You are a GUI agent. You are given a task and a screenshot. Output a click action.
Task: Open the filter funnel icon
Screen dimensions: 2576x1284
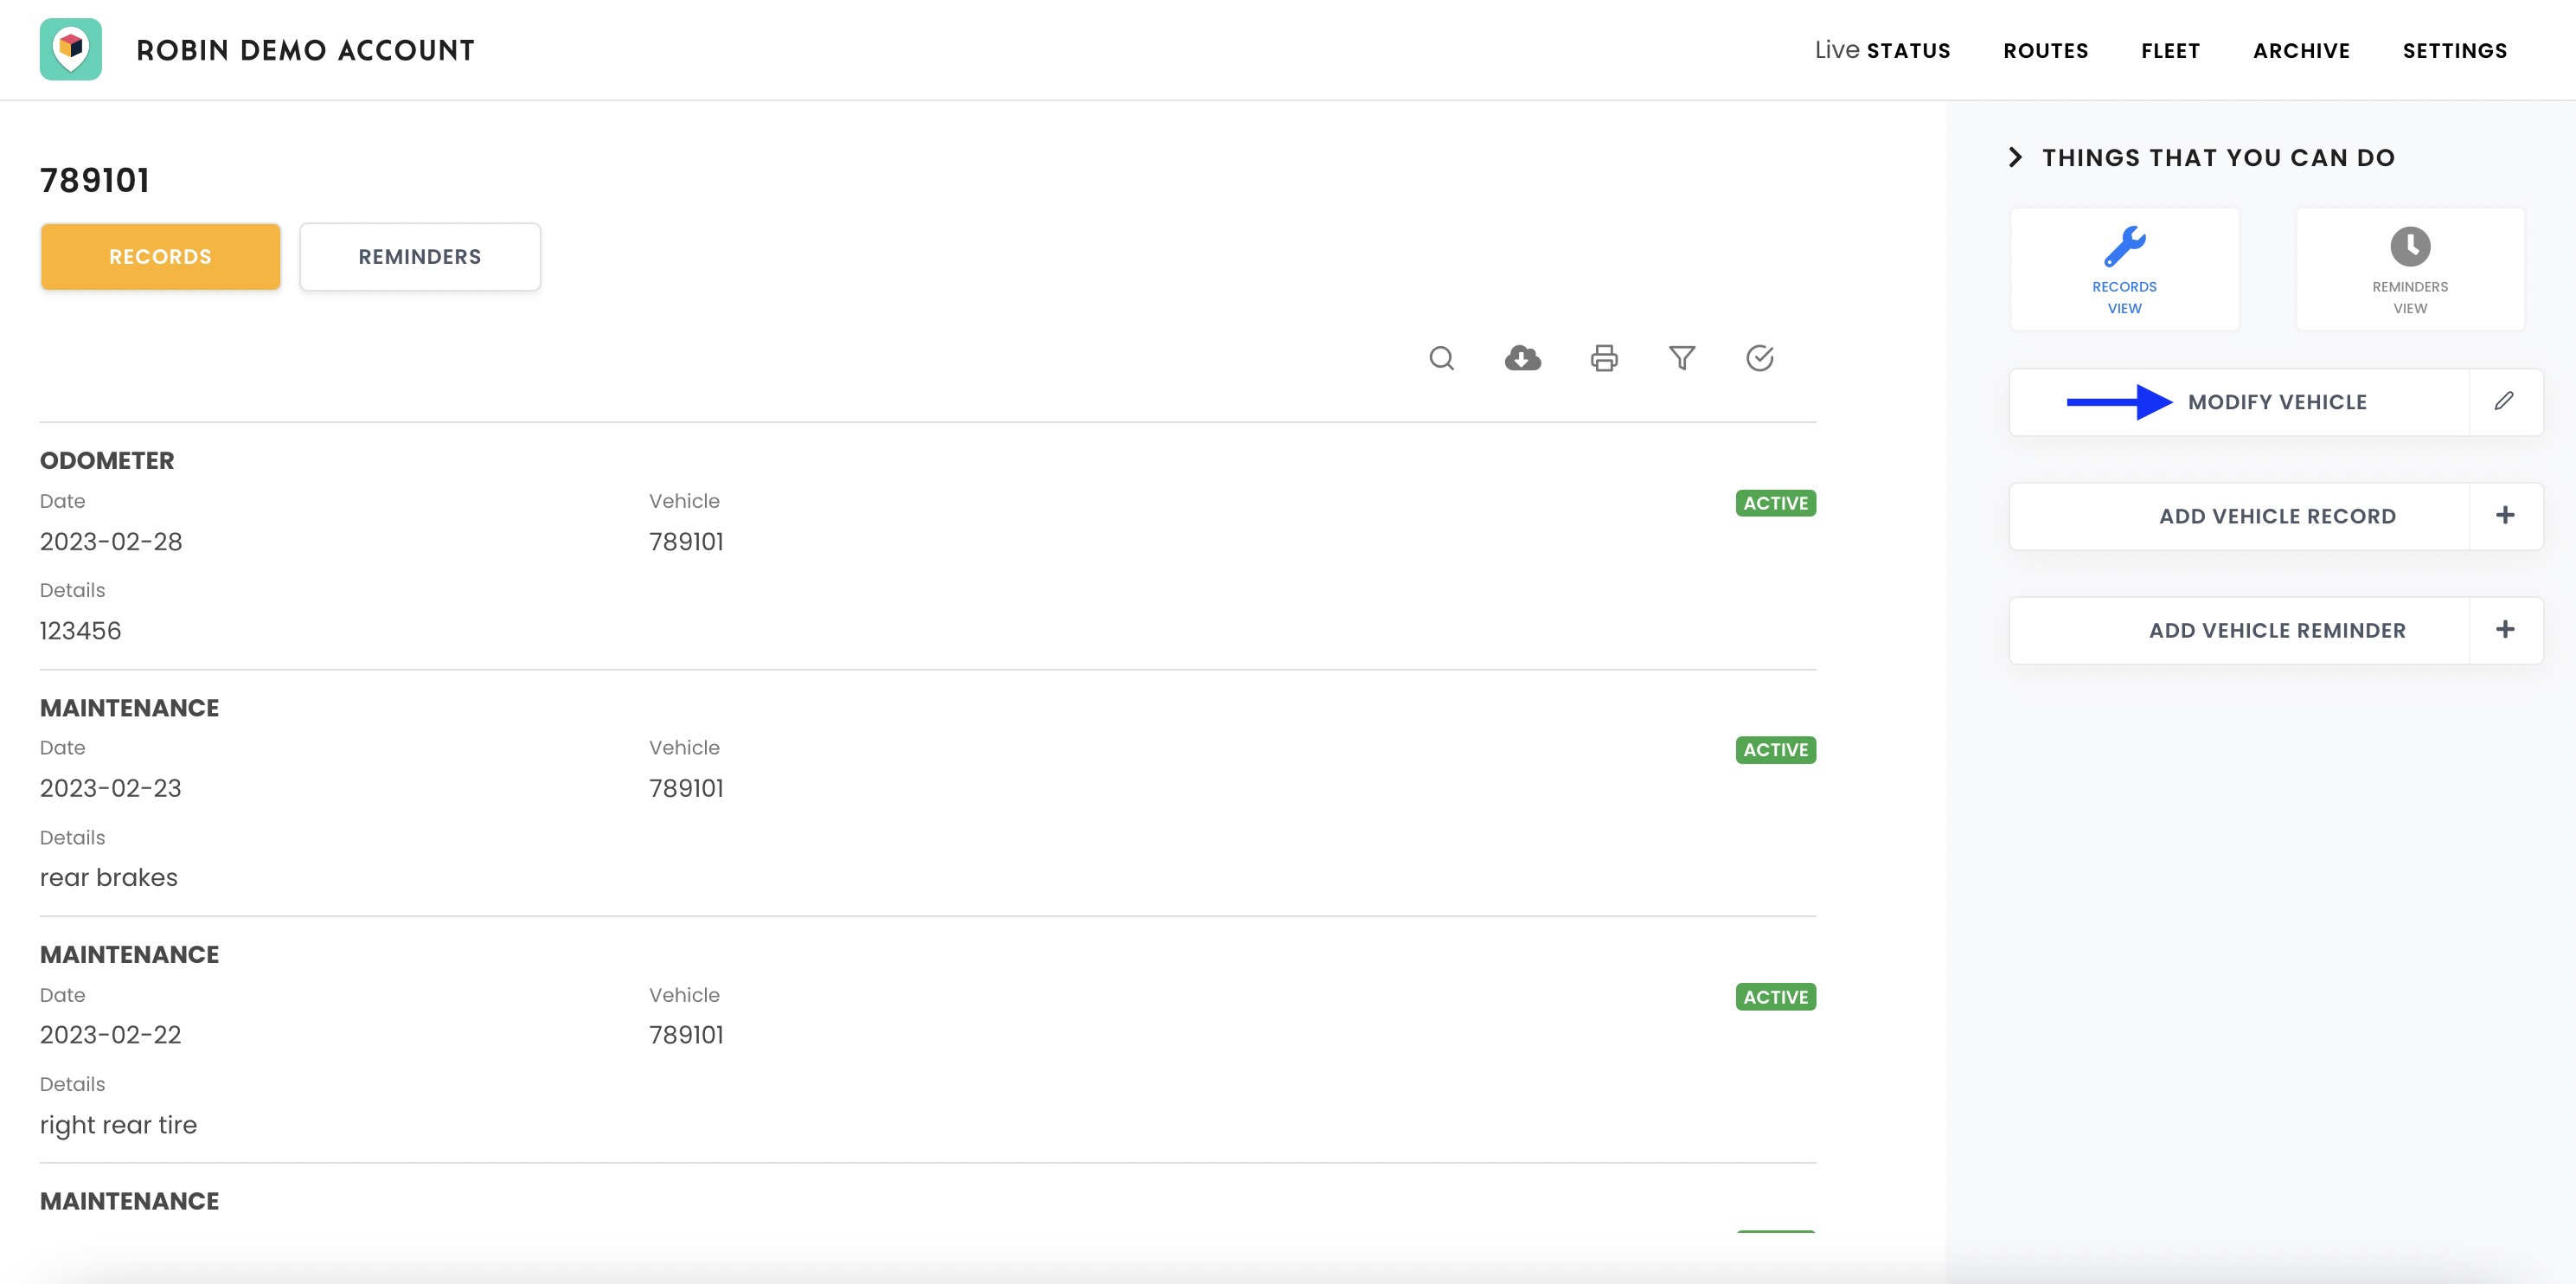click(1682, 358)
